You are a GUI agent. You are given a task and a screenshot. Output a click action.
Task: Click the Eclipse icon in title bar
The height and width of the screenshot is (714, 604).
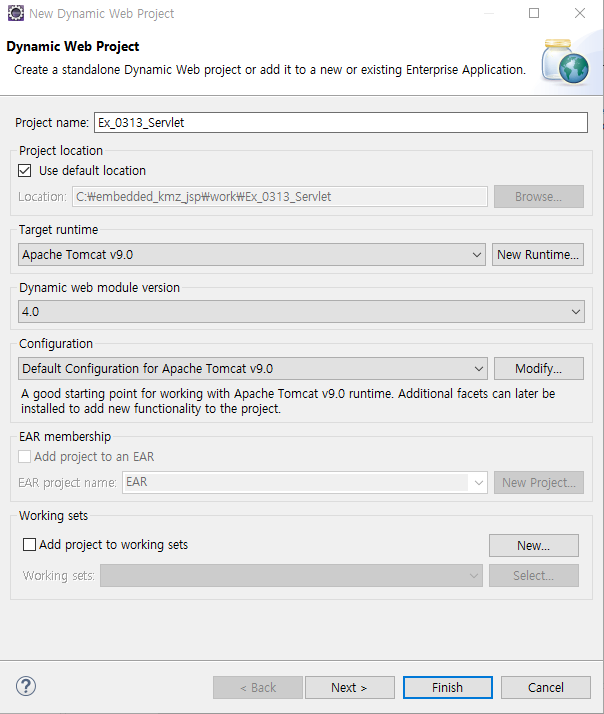coord(16,13)
